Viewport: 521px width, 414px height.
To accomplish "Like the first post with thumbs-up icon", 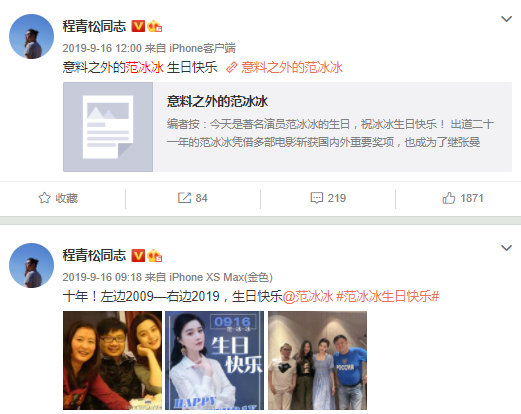I will tap(449, 198).
